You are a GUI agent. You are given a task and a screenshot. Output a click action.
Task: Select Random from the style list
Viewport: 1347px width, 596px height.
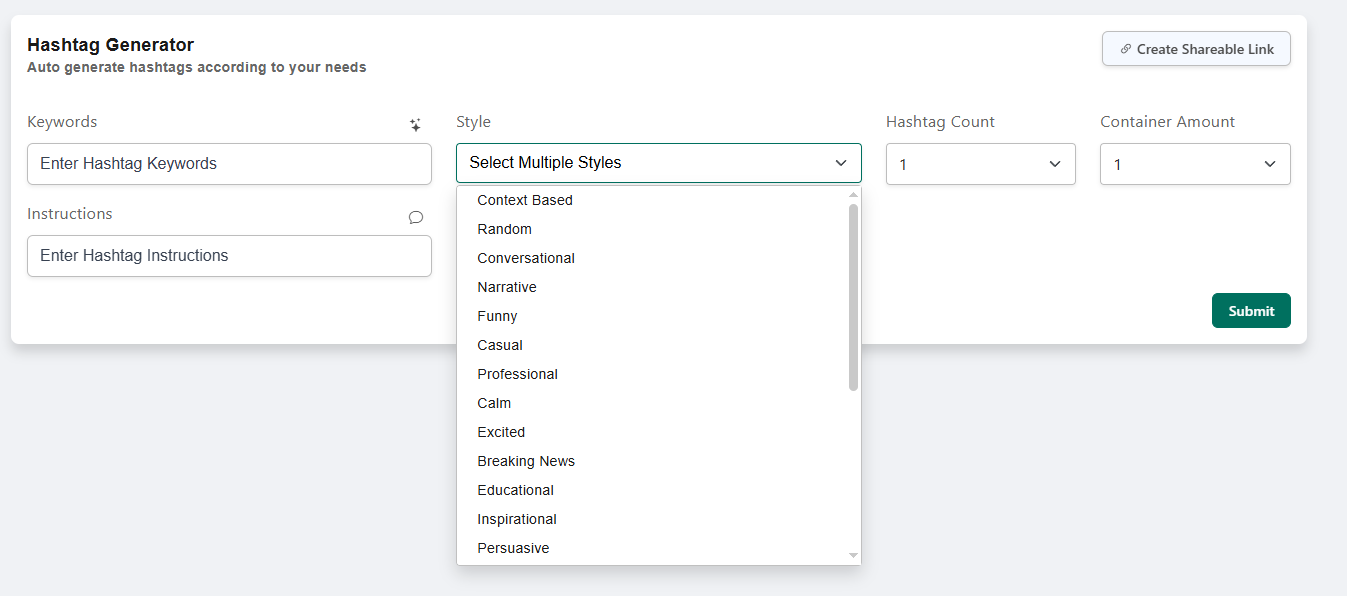504,229
